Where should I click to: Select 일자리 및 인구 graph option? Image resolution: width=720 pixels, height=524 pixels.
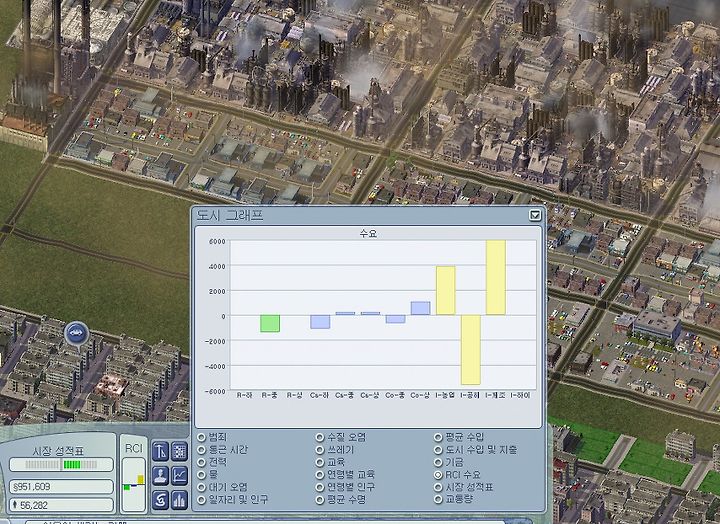point(201,499)
